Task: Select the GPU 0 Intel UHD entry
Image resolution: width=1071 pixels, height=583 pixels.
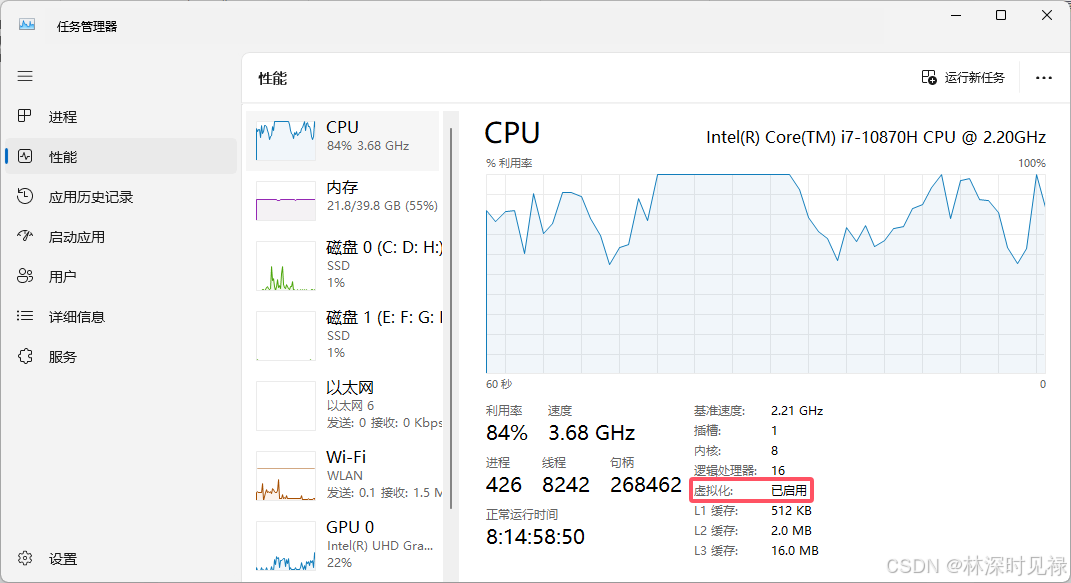Action: [343, 545]
